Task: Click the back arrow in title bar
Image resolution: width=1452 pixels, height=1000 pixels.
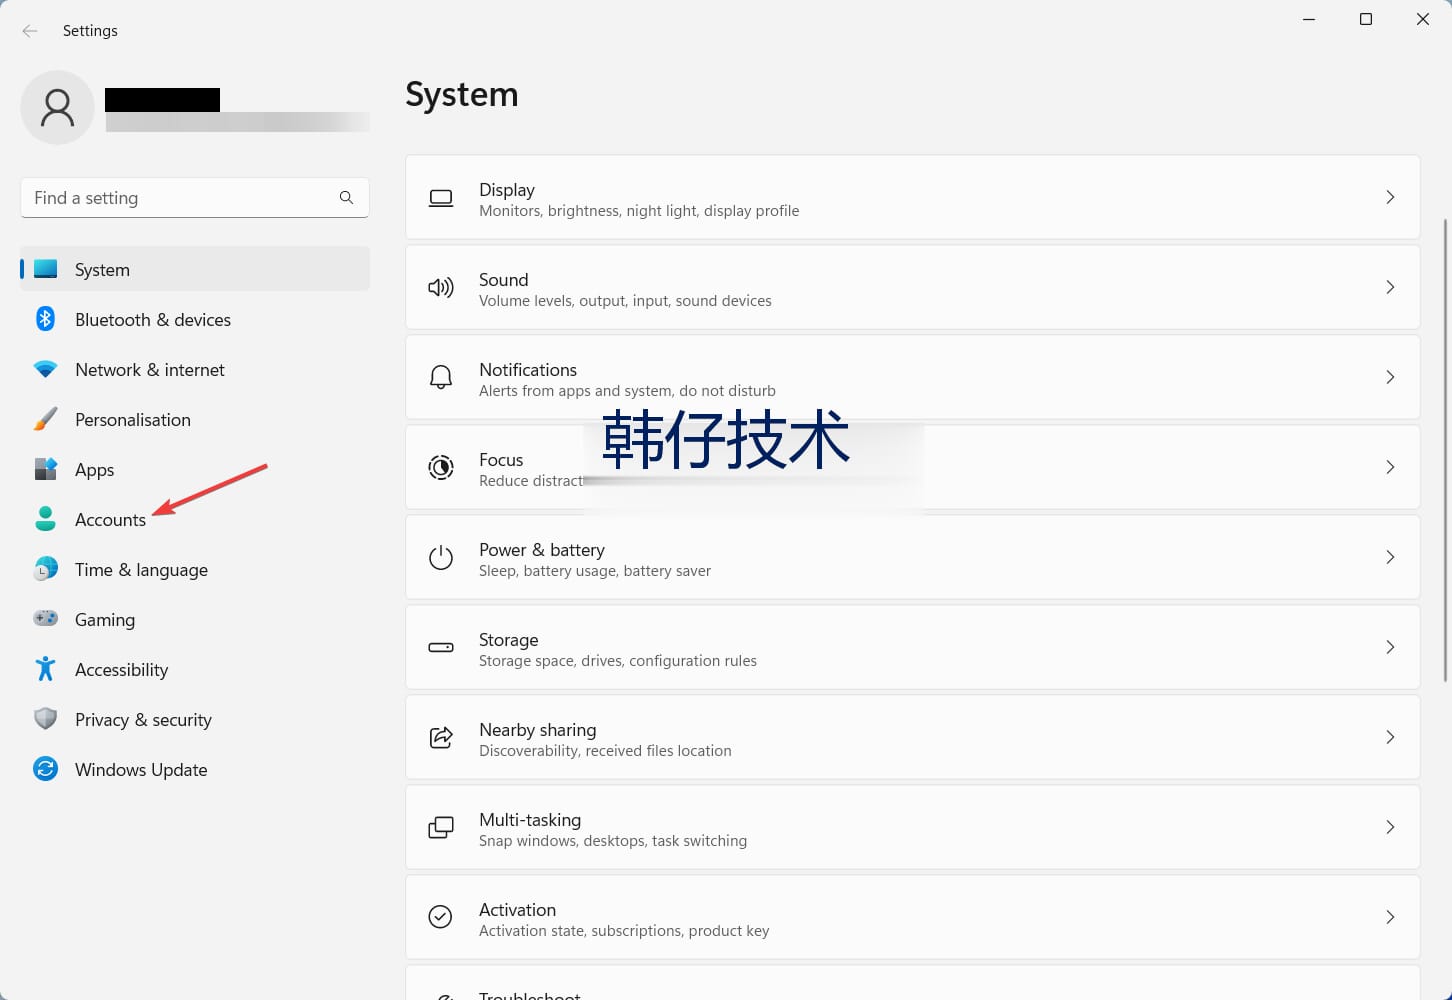Action: click(x=30, y=31)
